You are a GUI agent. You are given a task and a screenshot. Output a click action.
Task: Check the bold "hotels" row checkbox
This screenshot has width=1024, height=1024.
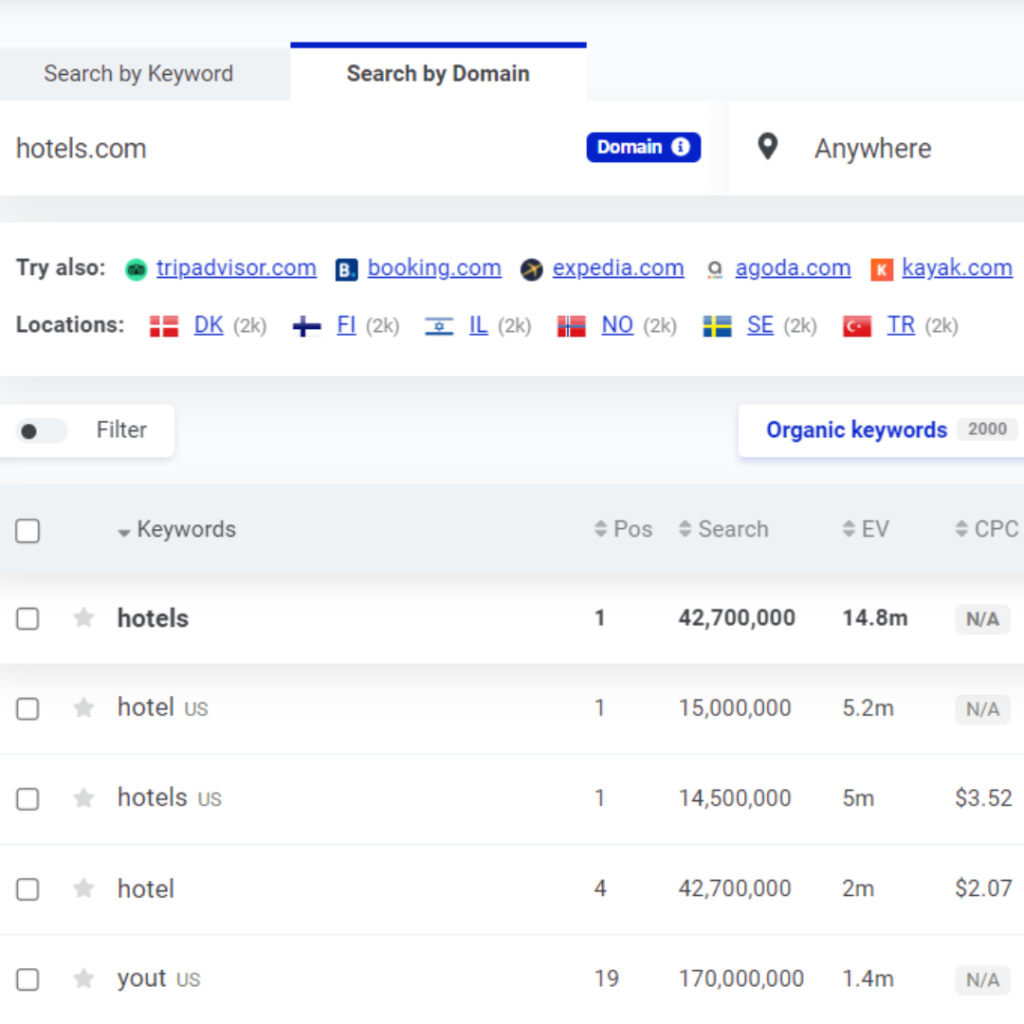click(x=27, y=618)
